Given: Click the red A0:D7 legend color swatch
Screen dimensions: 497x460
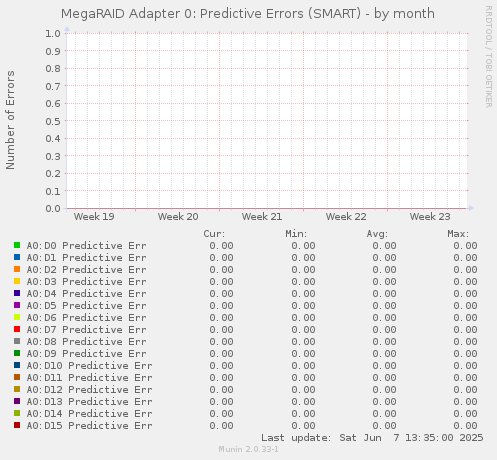Looking at the screenshot, I should [x=17, y=329].
